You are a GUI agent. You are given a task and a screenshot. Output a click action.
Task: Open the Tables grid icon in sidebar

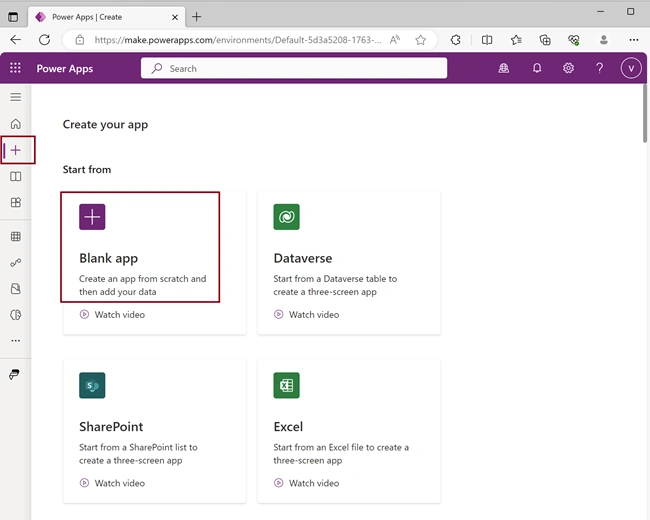[16, 237]
